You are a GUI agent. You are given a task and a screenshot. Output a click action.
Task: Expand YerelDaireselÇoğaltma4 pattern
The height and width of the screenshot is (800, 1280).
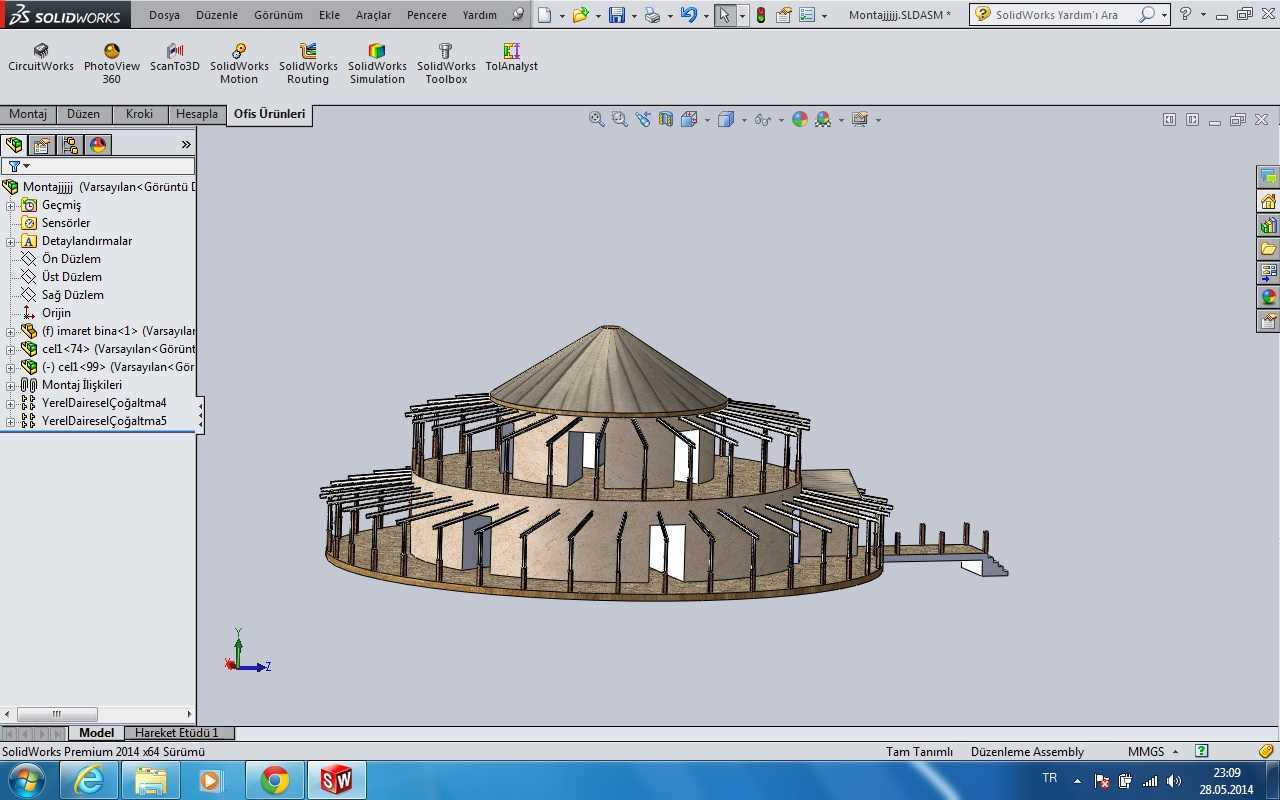pos(11,403)
